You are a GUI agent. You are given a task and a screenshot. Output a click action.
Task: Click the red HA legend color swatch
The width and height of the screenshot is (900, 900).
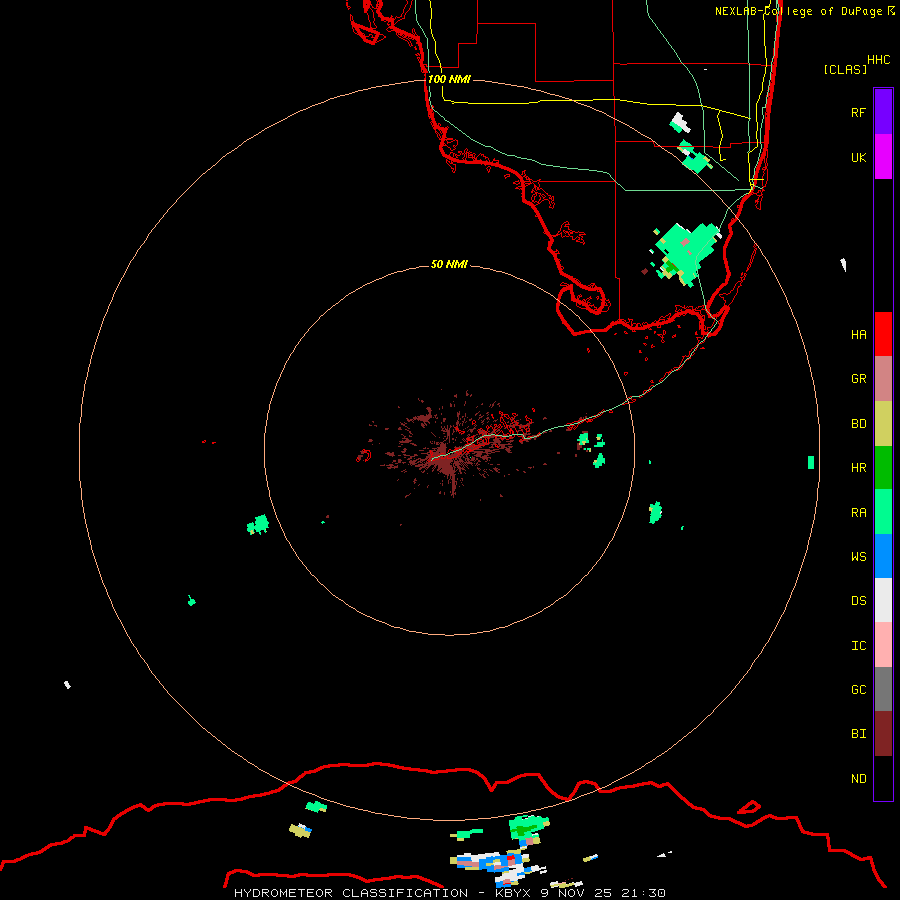883,334
